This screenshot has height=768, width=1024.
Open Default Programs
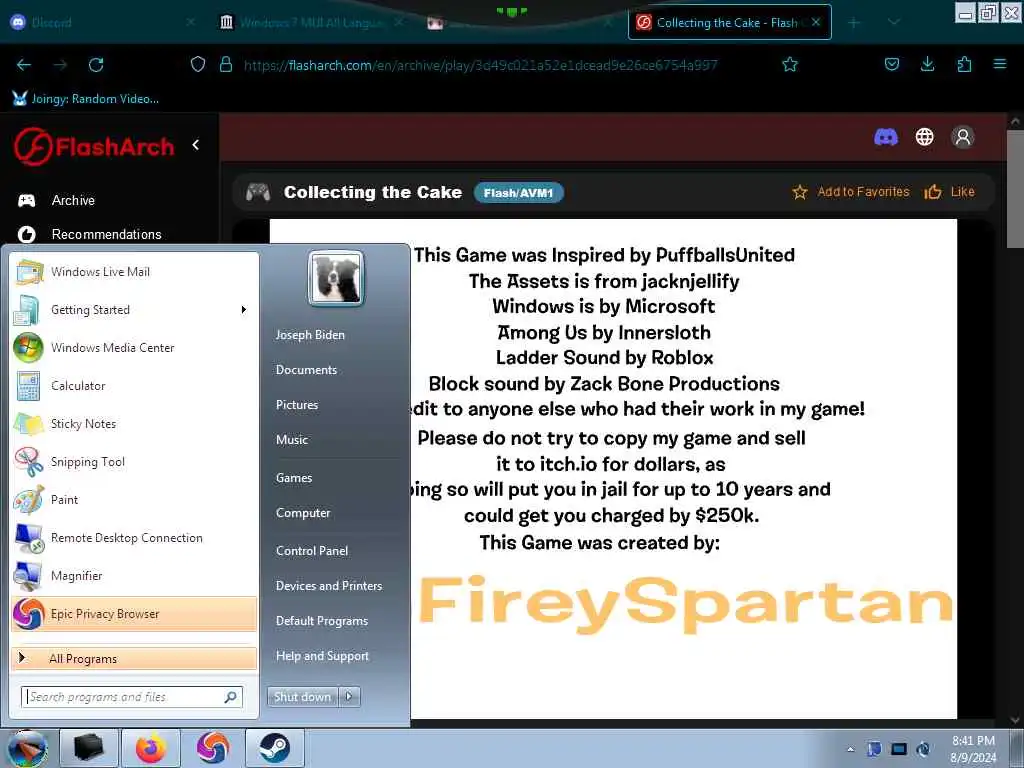pyautogui.click(x=322, y=621)
